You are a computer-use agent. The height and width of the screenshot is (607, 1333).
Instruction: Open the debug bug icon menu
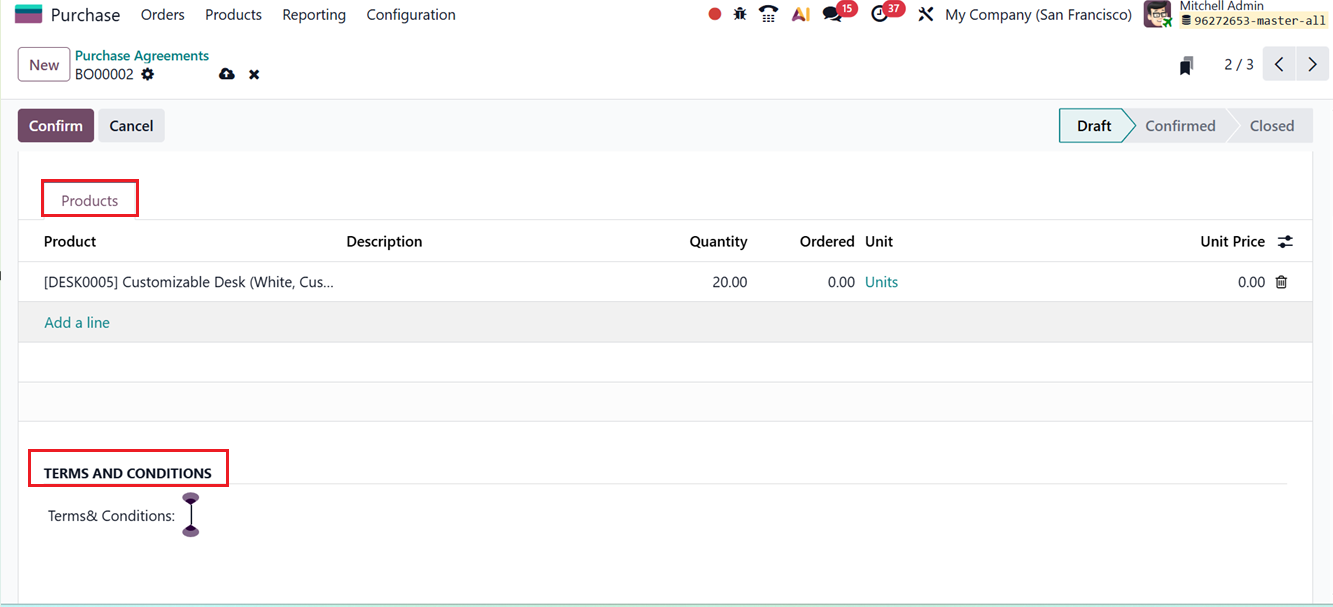pos(740,14)
